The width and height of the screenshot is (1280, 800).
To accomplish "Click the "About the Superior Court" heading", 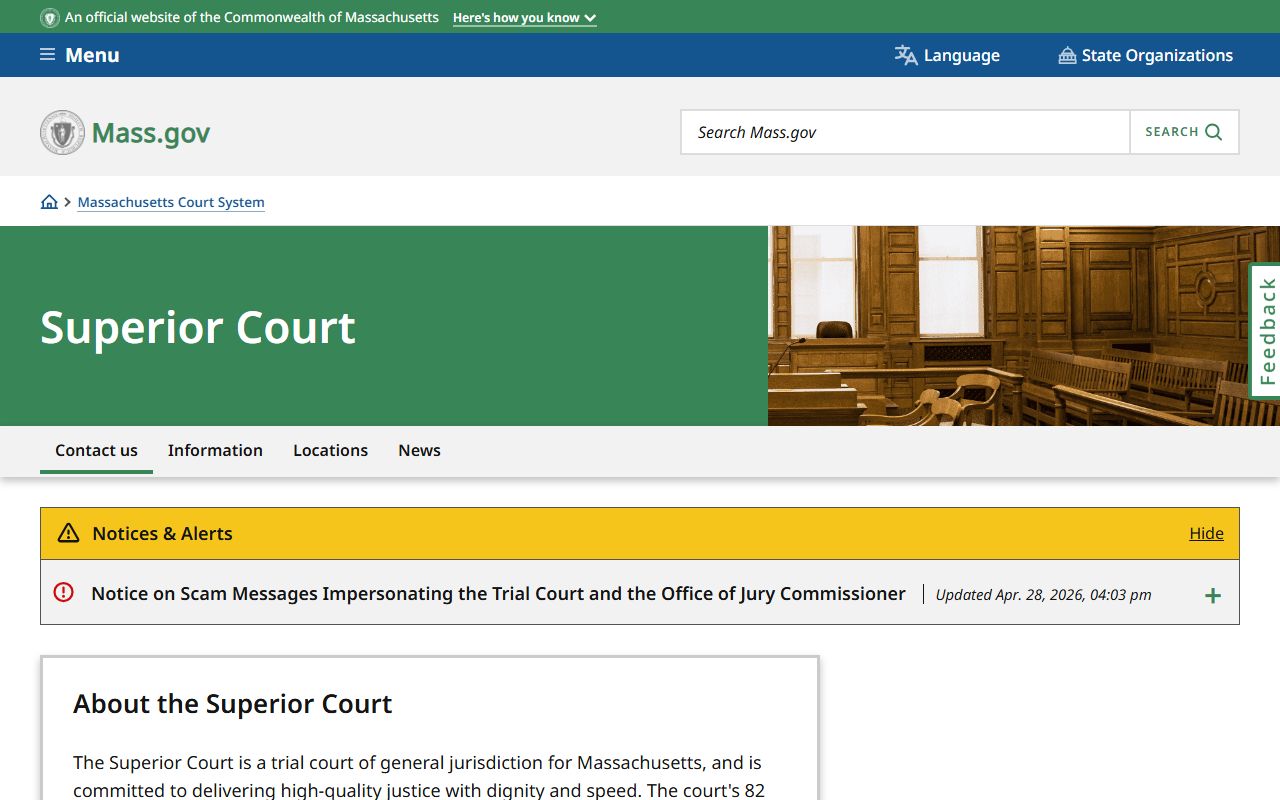I will (x=233, y=704).
